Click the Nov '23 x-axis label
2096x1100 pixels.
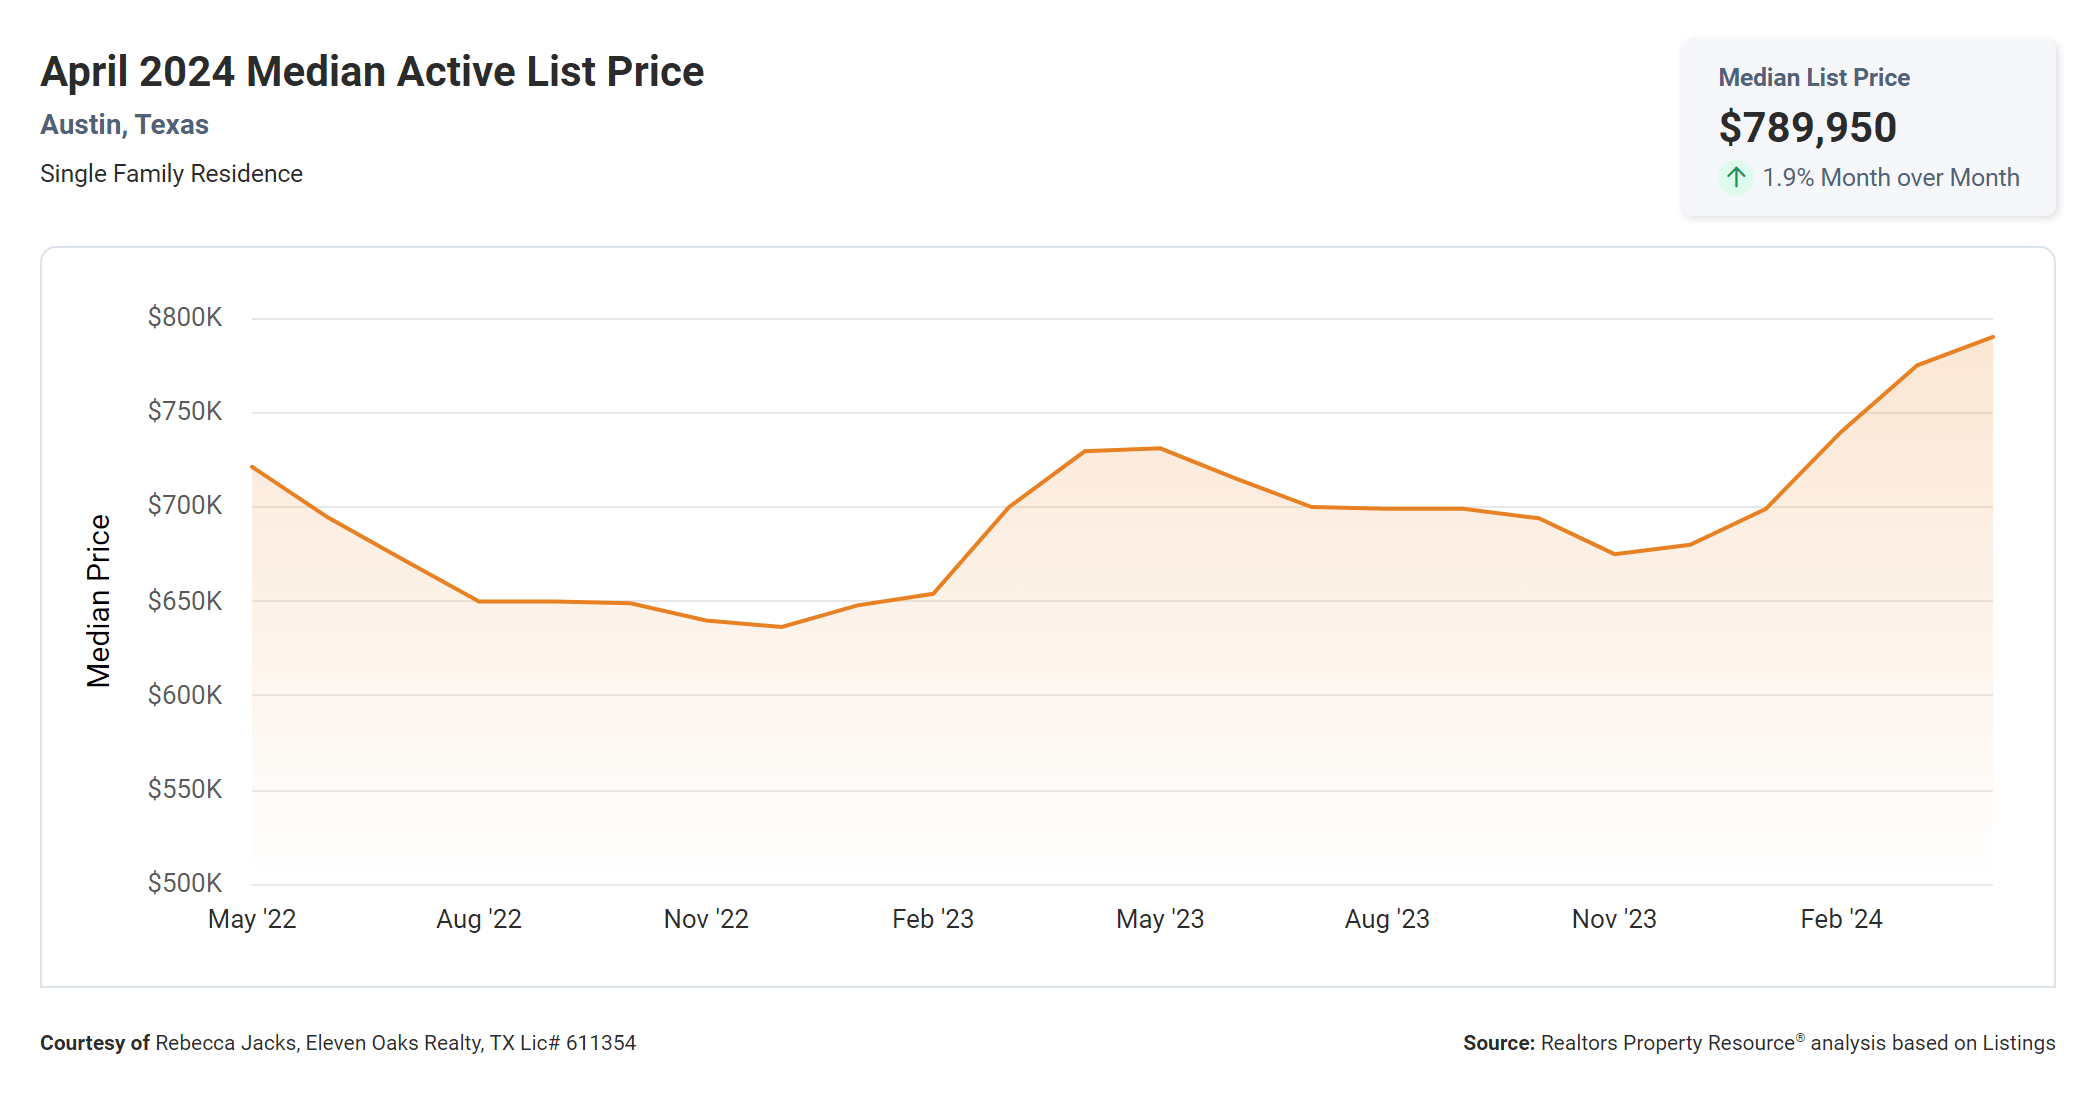[1614, 919]
